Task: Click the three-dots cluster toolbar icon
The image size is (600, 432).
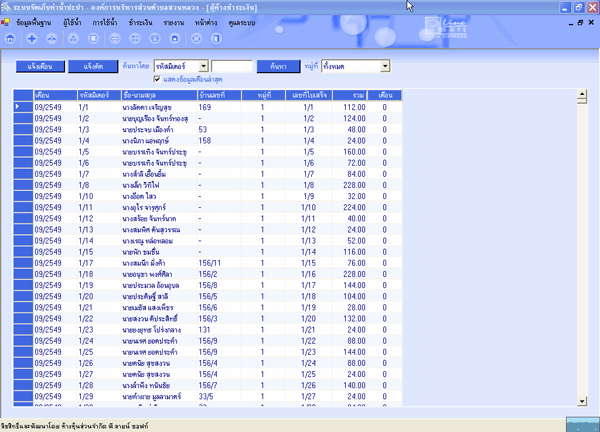Action: 73,38
